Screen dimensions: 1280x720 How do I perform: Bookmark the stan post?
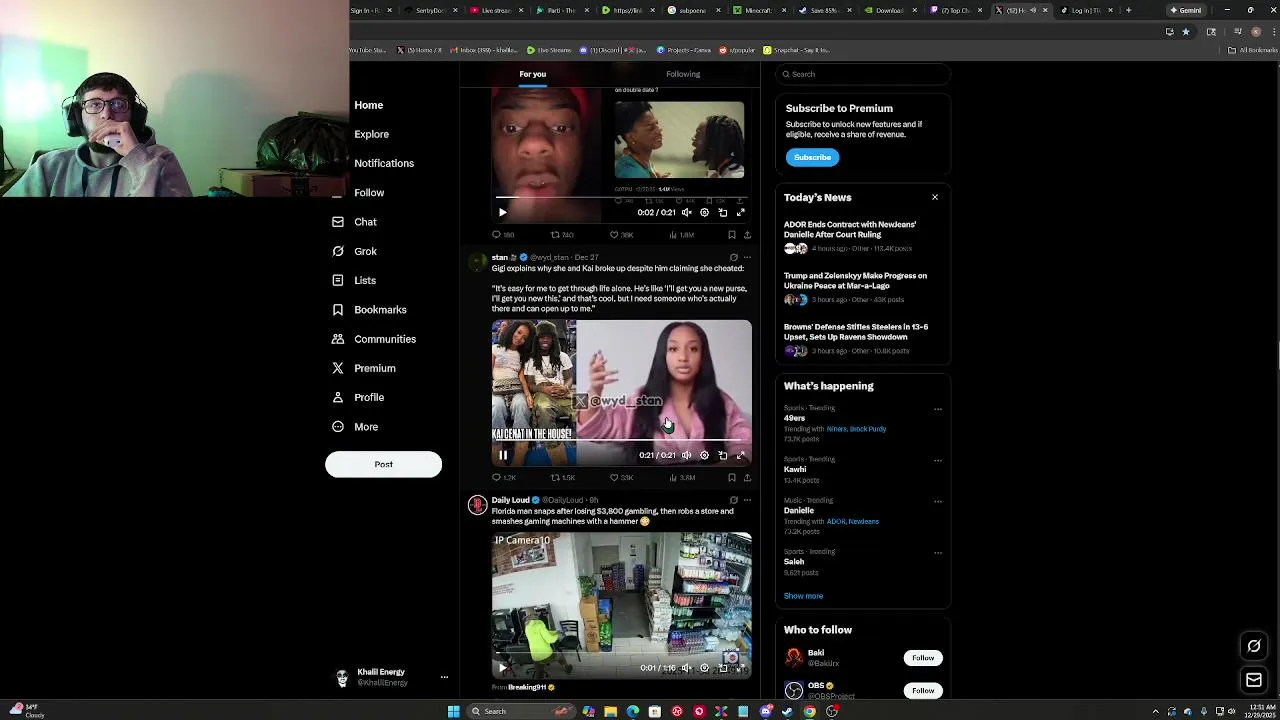732,478
